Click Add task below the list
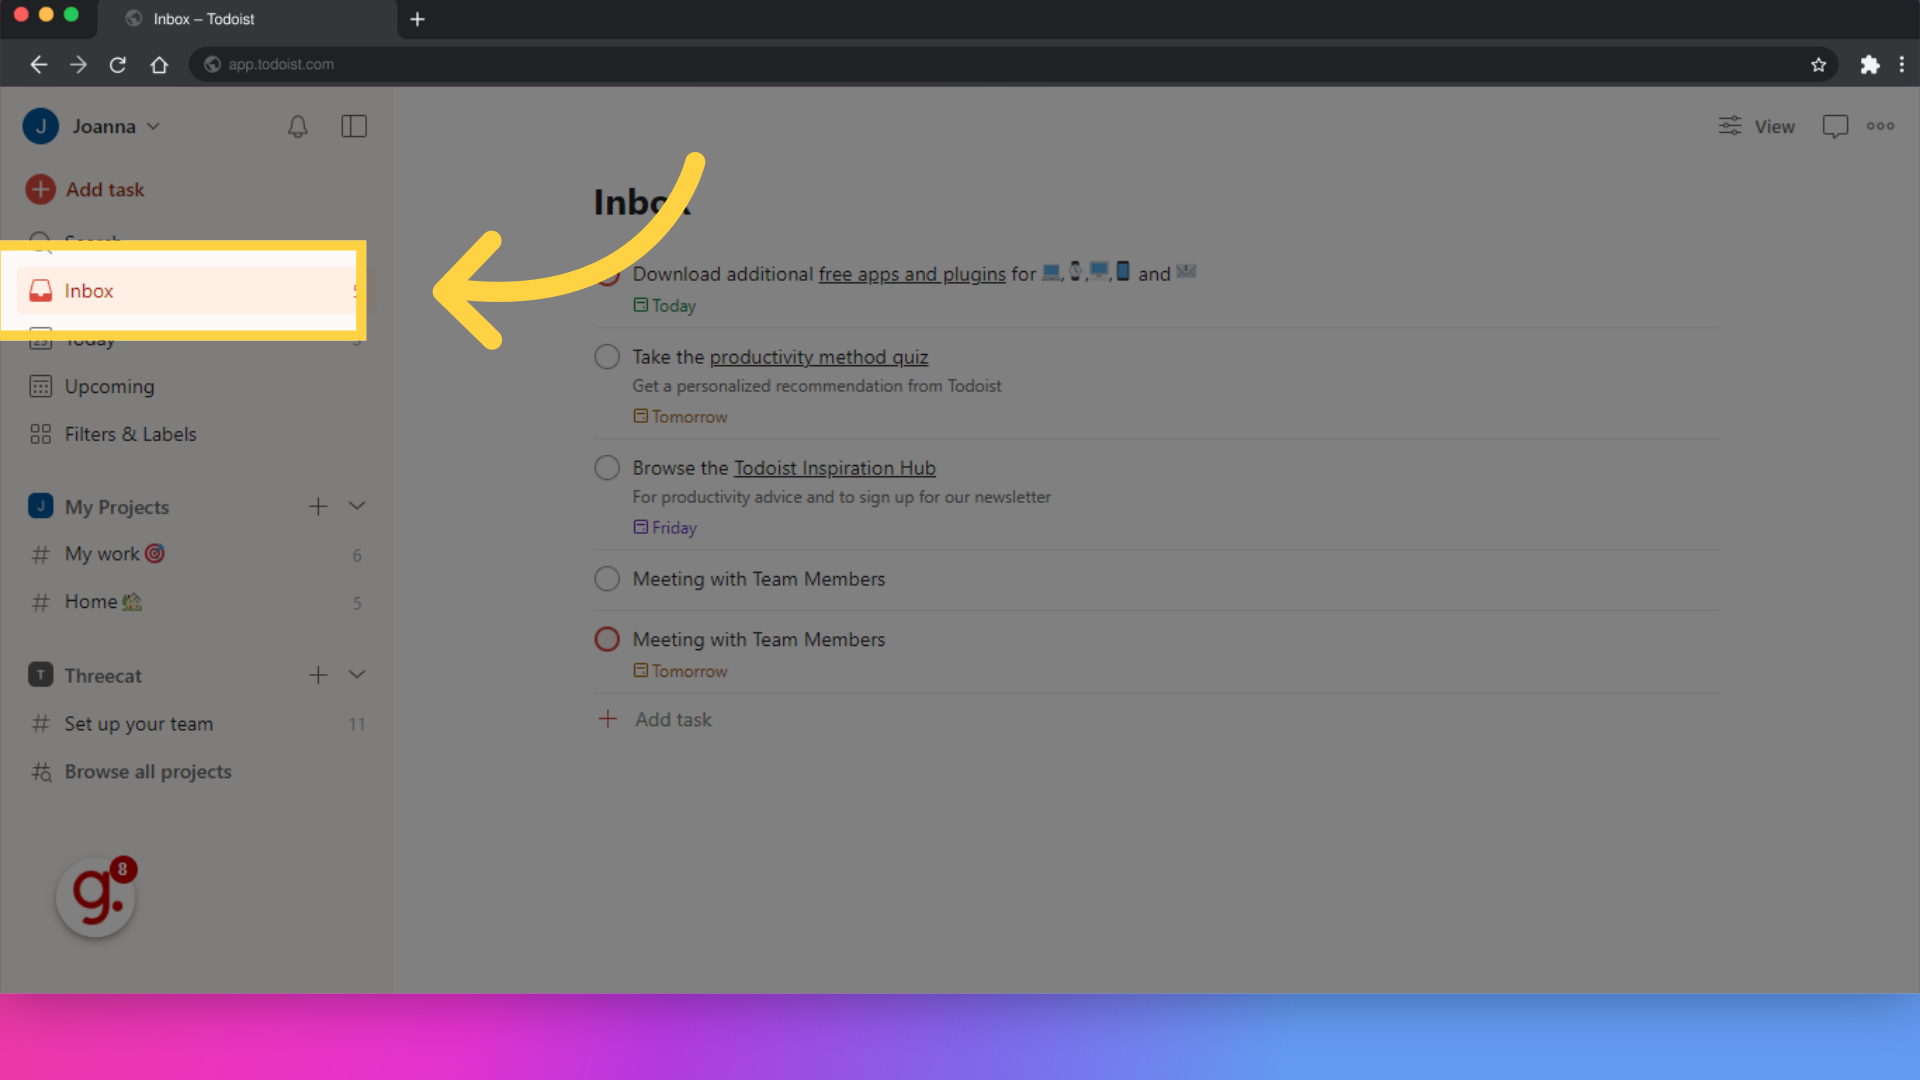The width and height of the screenshot is (1920, 1080). pos(655,720)
